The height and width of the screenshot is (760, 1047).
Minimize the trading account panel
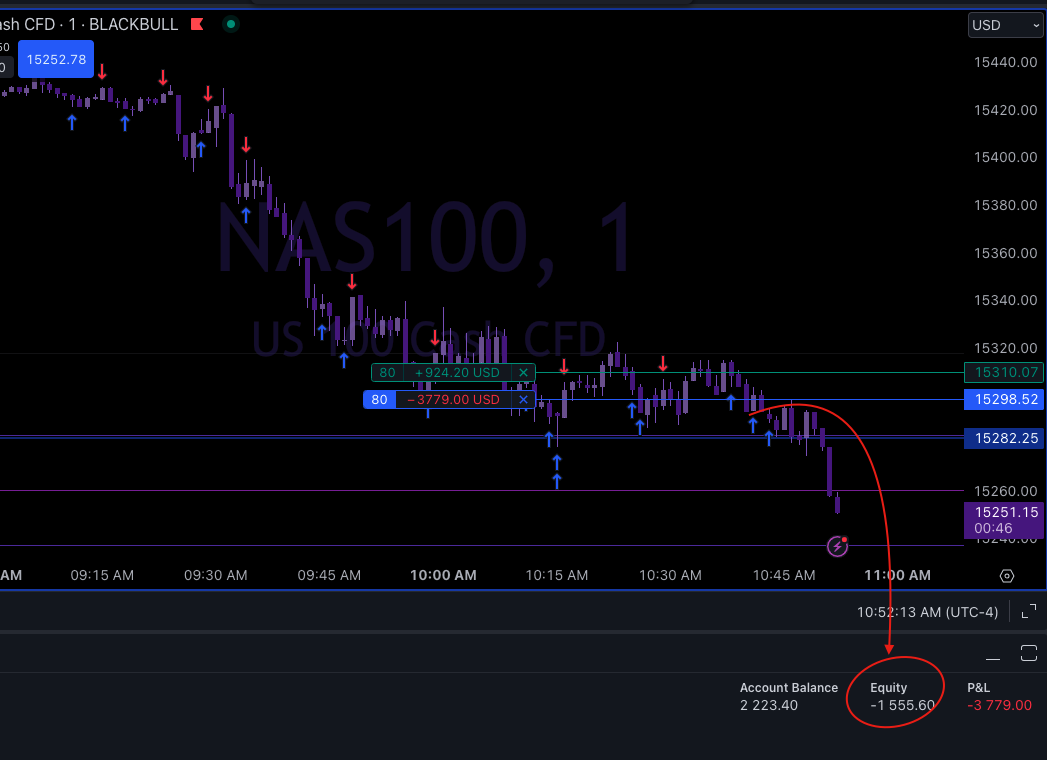pos(992,657)
